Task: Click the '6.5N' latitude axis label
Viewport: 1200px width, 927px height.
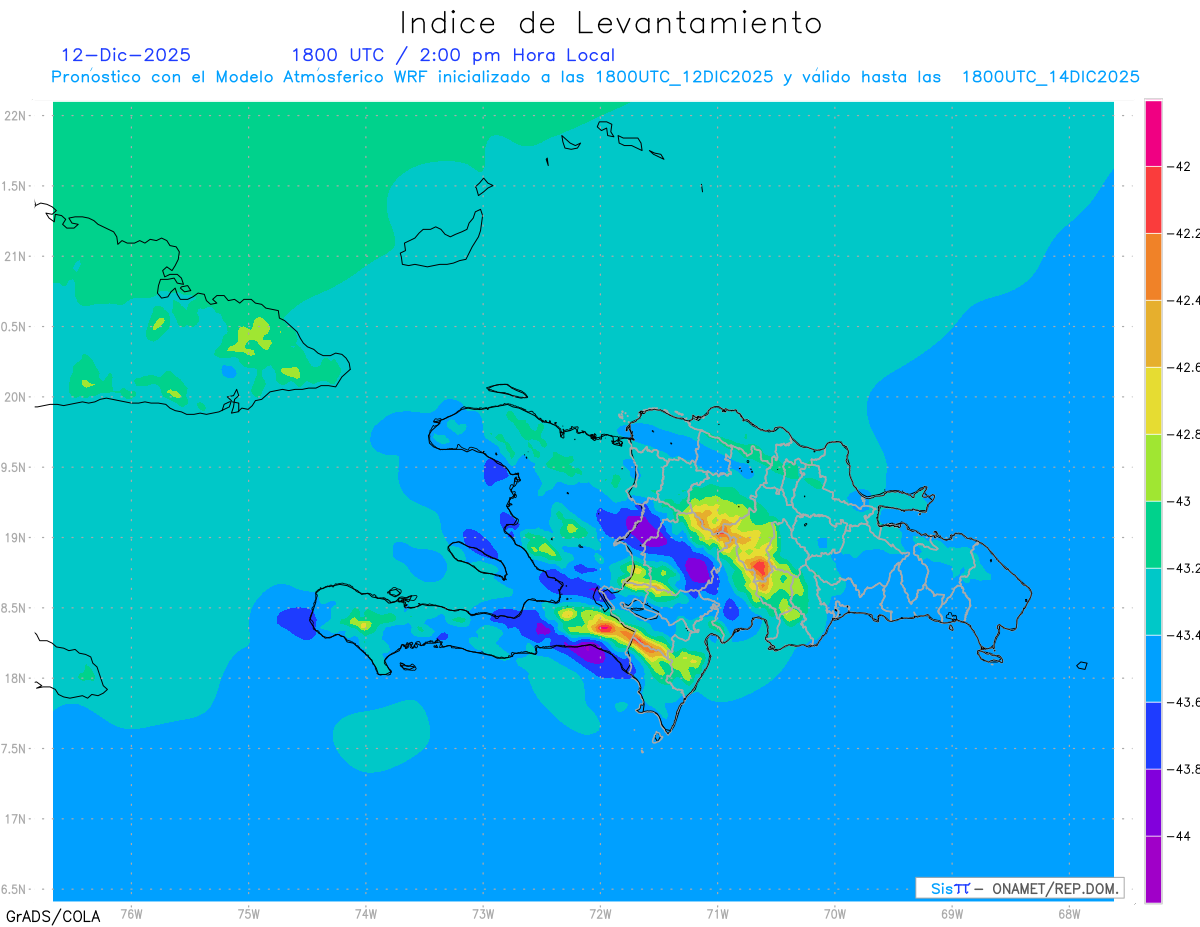Action: (x=15, y=889)
